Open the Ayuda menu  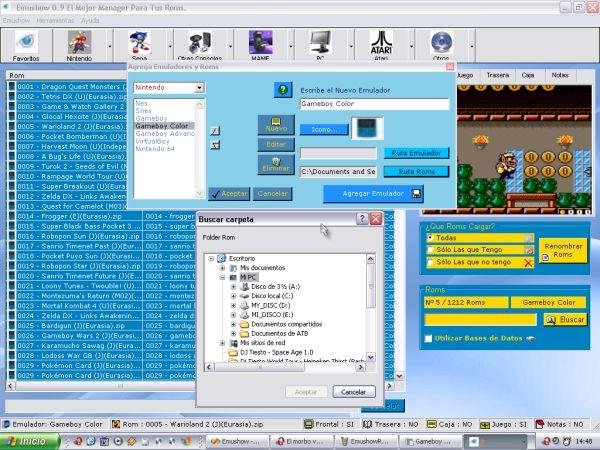pos(90,20)
